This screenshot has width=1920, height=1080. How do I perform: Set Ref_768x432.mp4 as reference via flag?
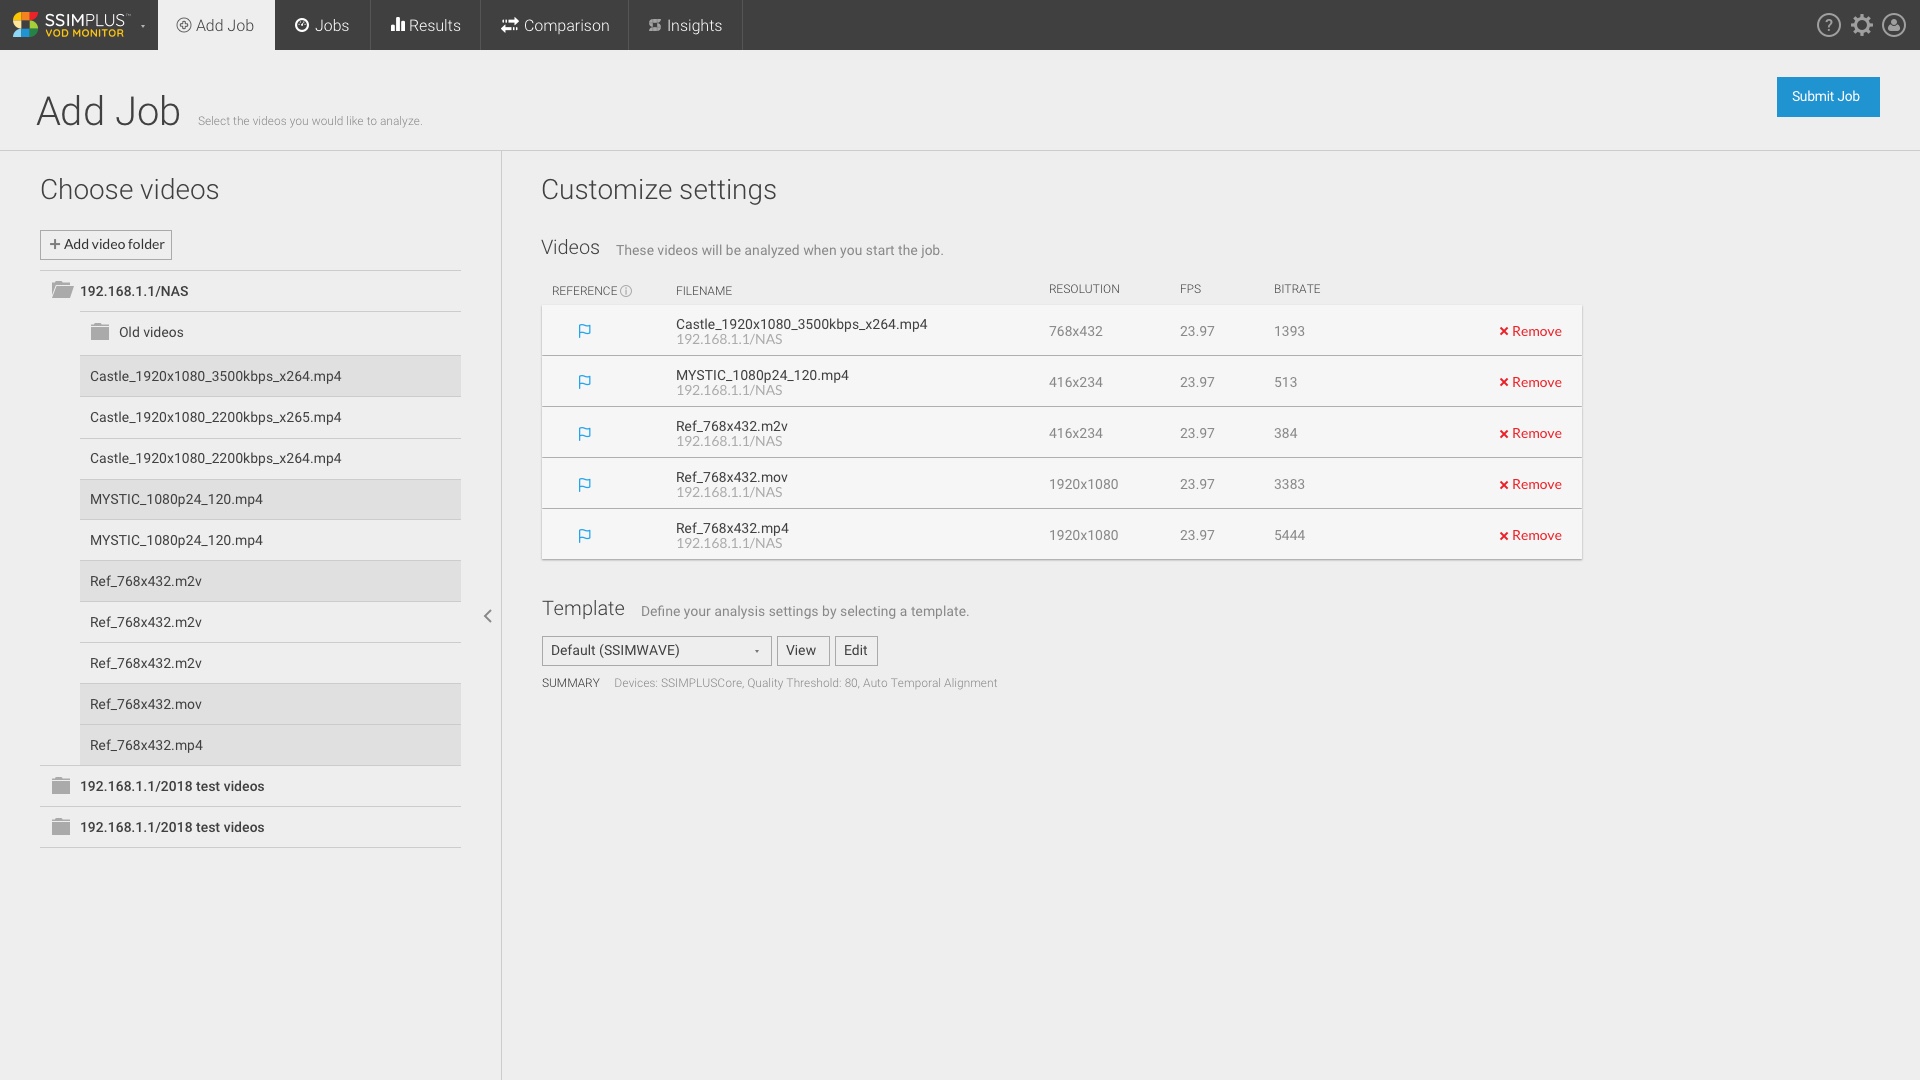[585, 536]
